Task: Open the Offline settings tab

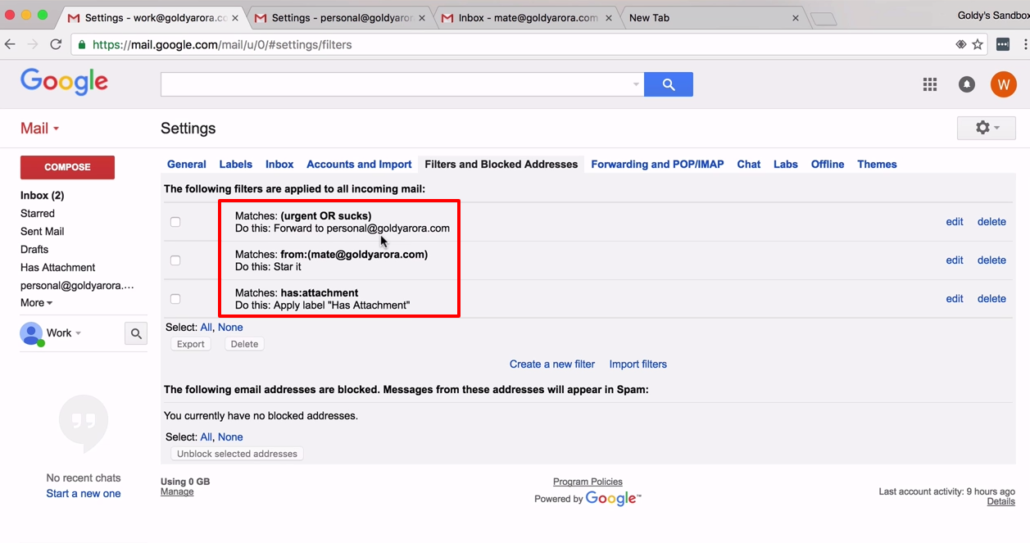Action: point(827,164)
